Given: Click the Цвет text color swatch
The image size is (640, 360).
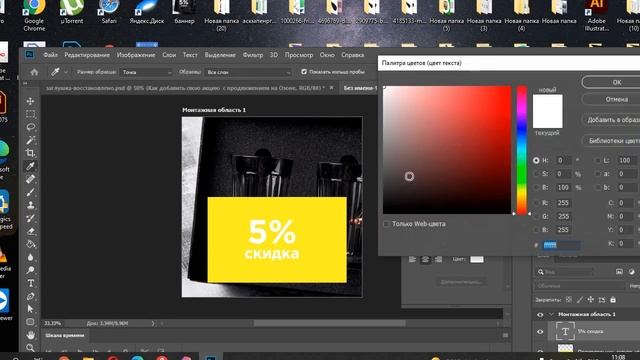Looking at the screenshot, I should (477, 259).
